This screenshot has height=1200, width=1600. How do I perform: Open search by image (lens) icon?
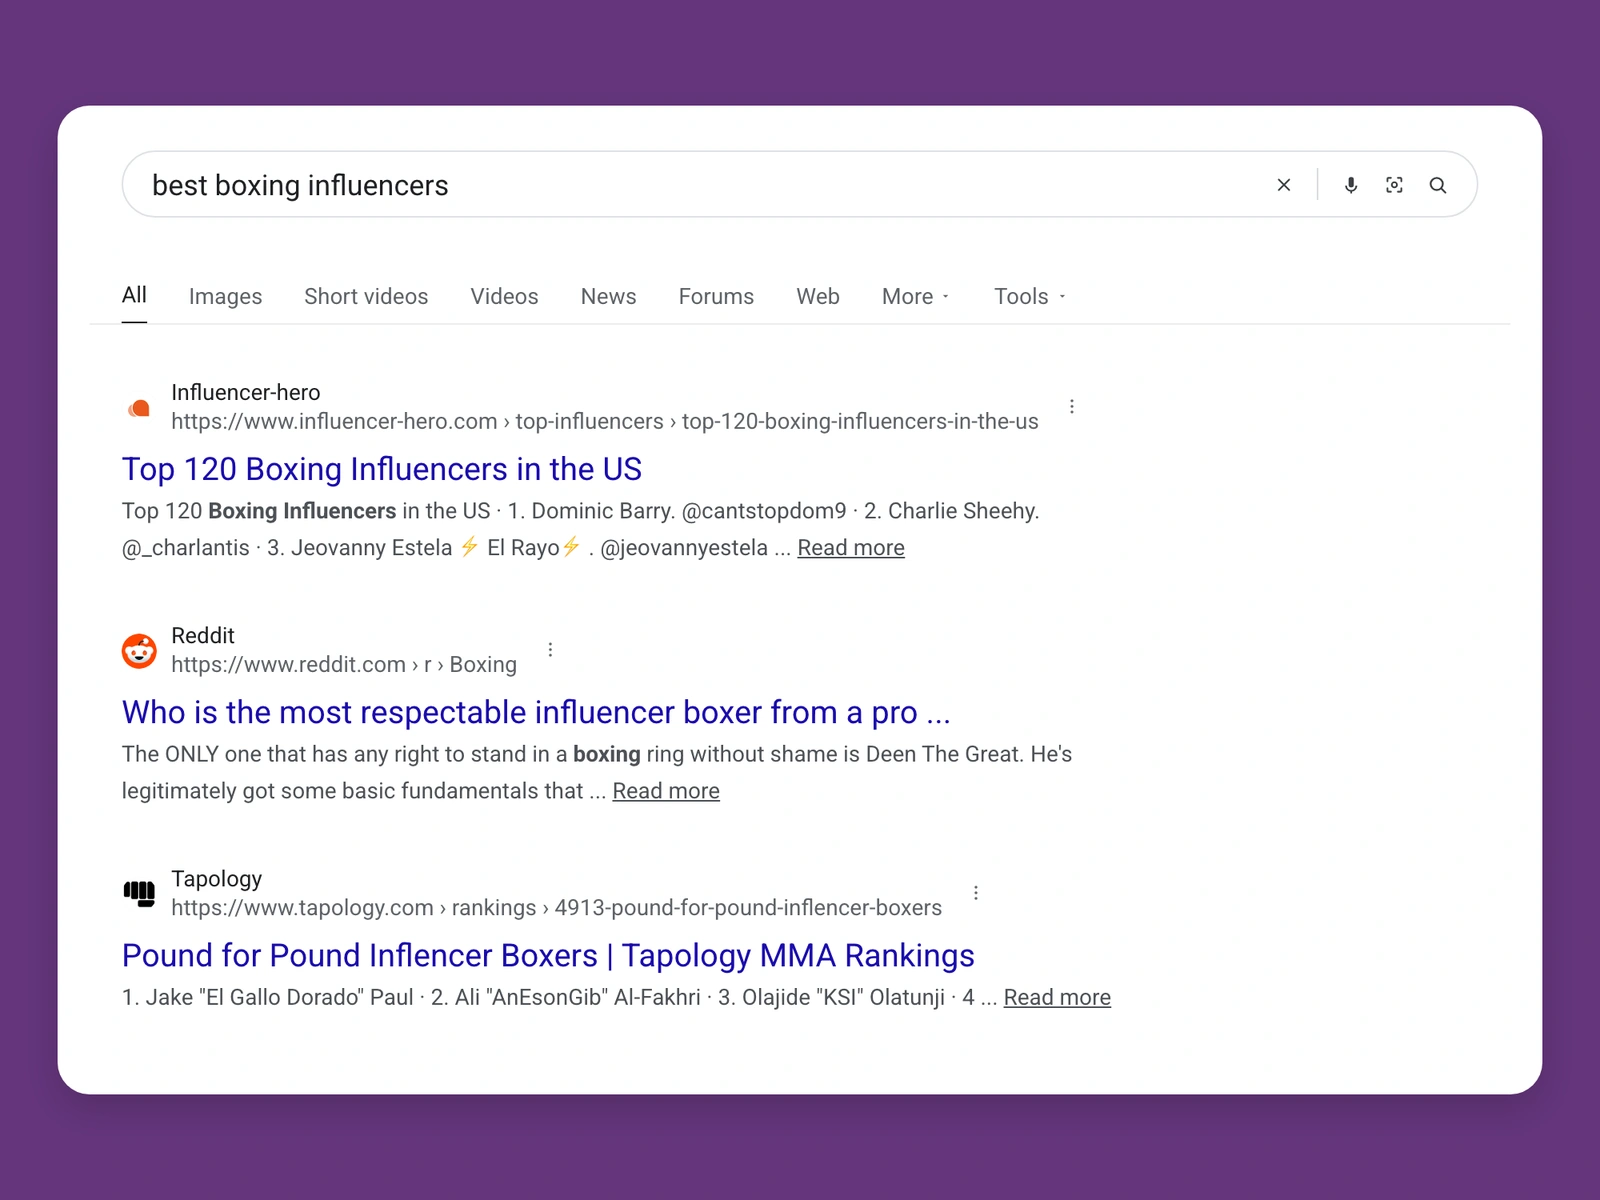click(1394, 185)
